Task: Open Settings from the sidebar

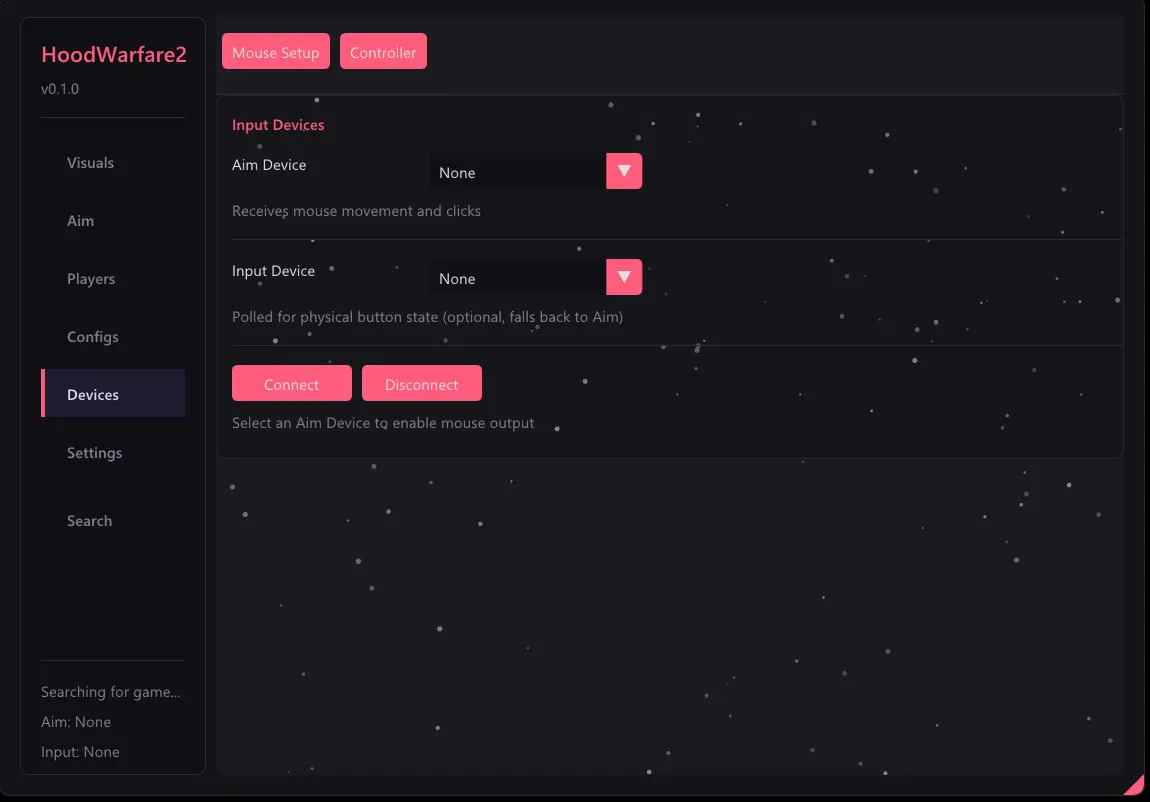Action: click(113, 452)
